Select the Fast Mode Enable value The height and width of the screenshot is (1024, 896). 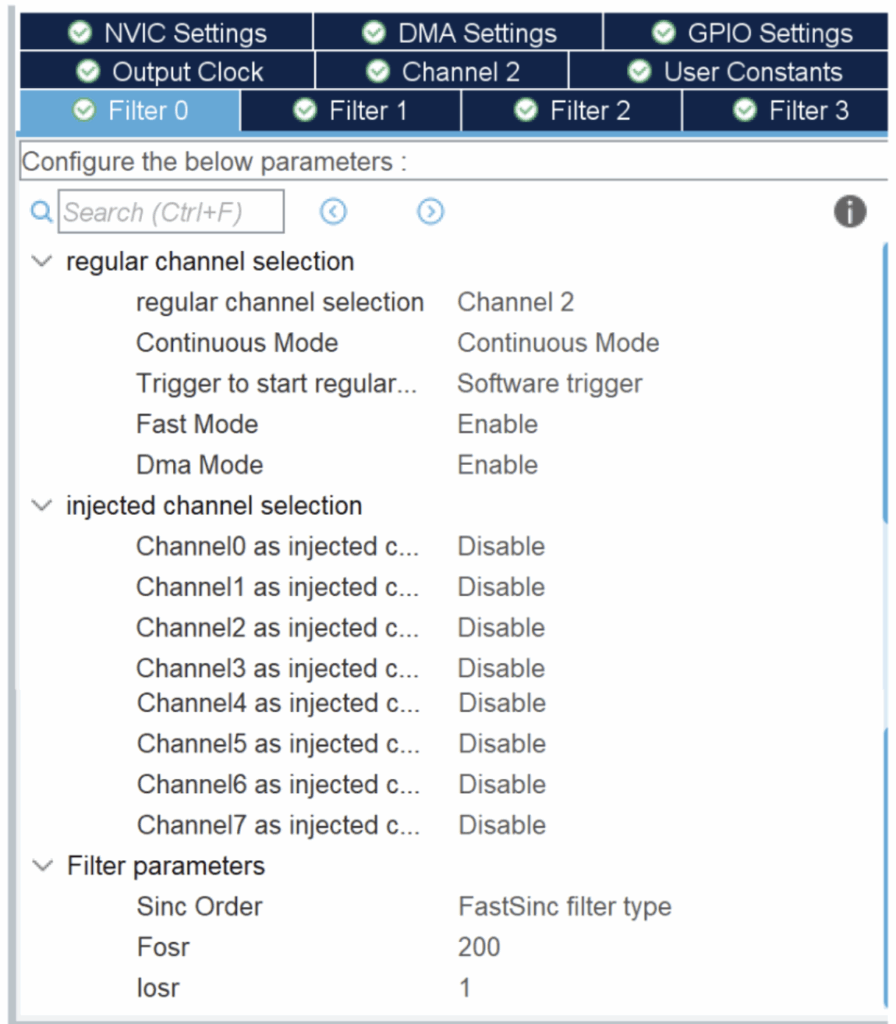tap(497, 424)
